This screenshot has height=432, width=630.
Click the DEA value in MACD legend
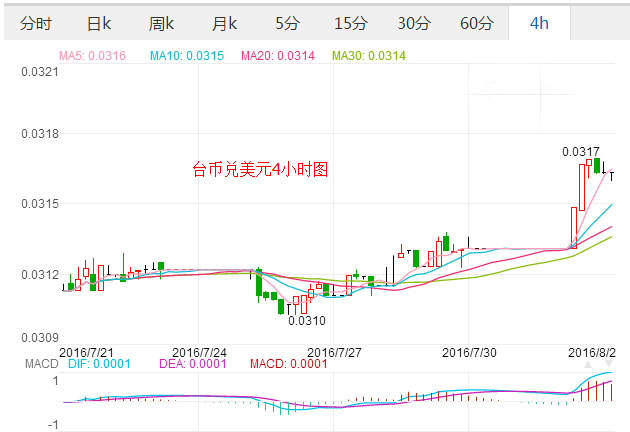(200, 363)
